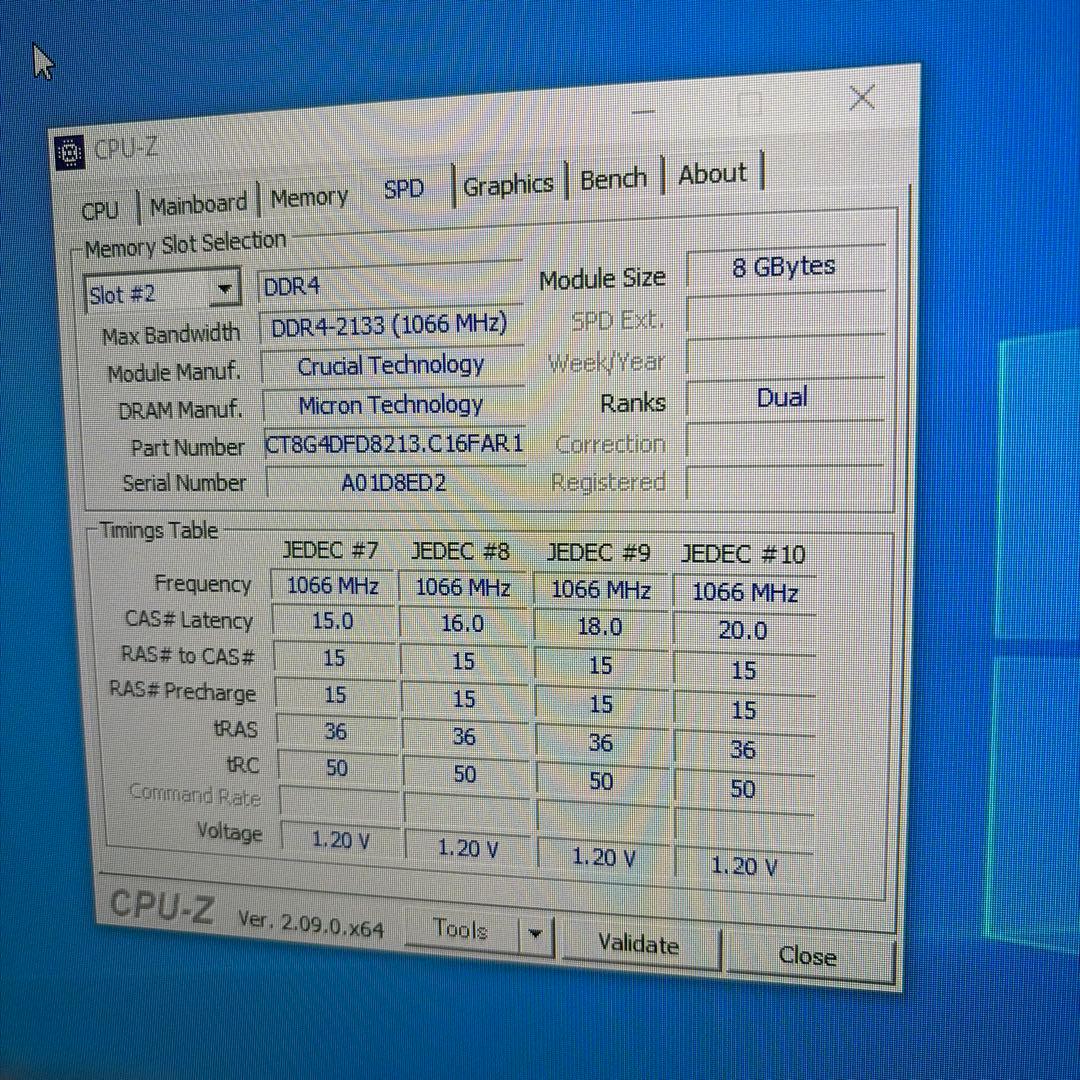
Task: Select the SPD tab
Action: click(x=403, y=188)
